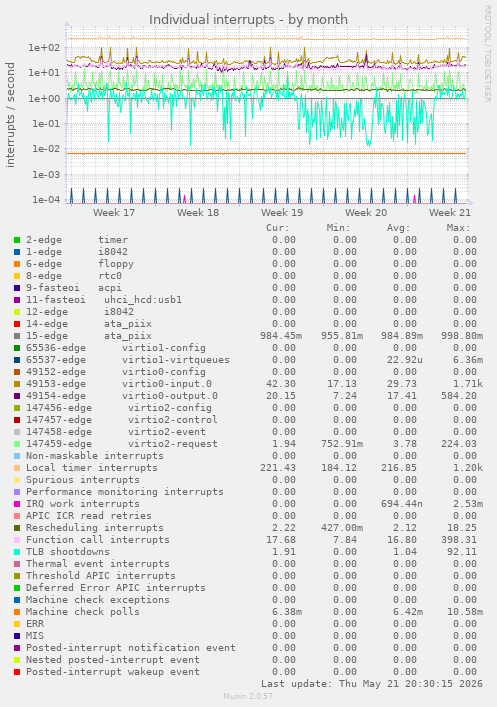Click the Munin 2.0.57 footer text
Screen dimensions: 497x707
pos(248,696)
